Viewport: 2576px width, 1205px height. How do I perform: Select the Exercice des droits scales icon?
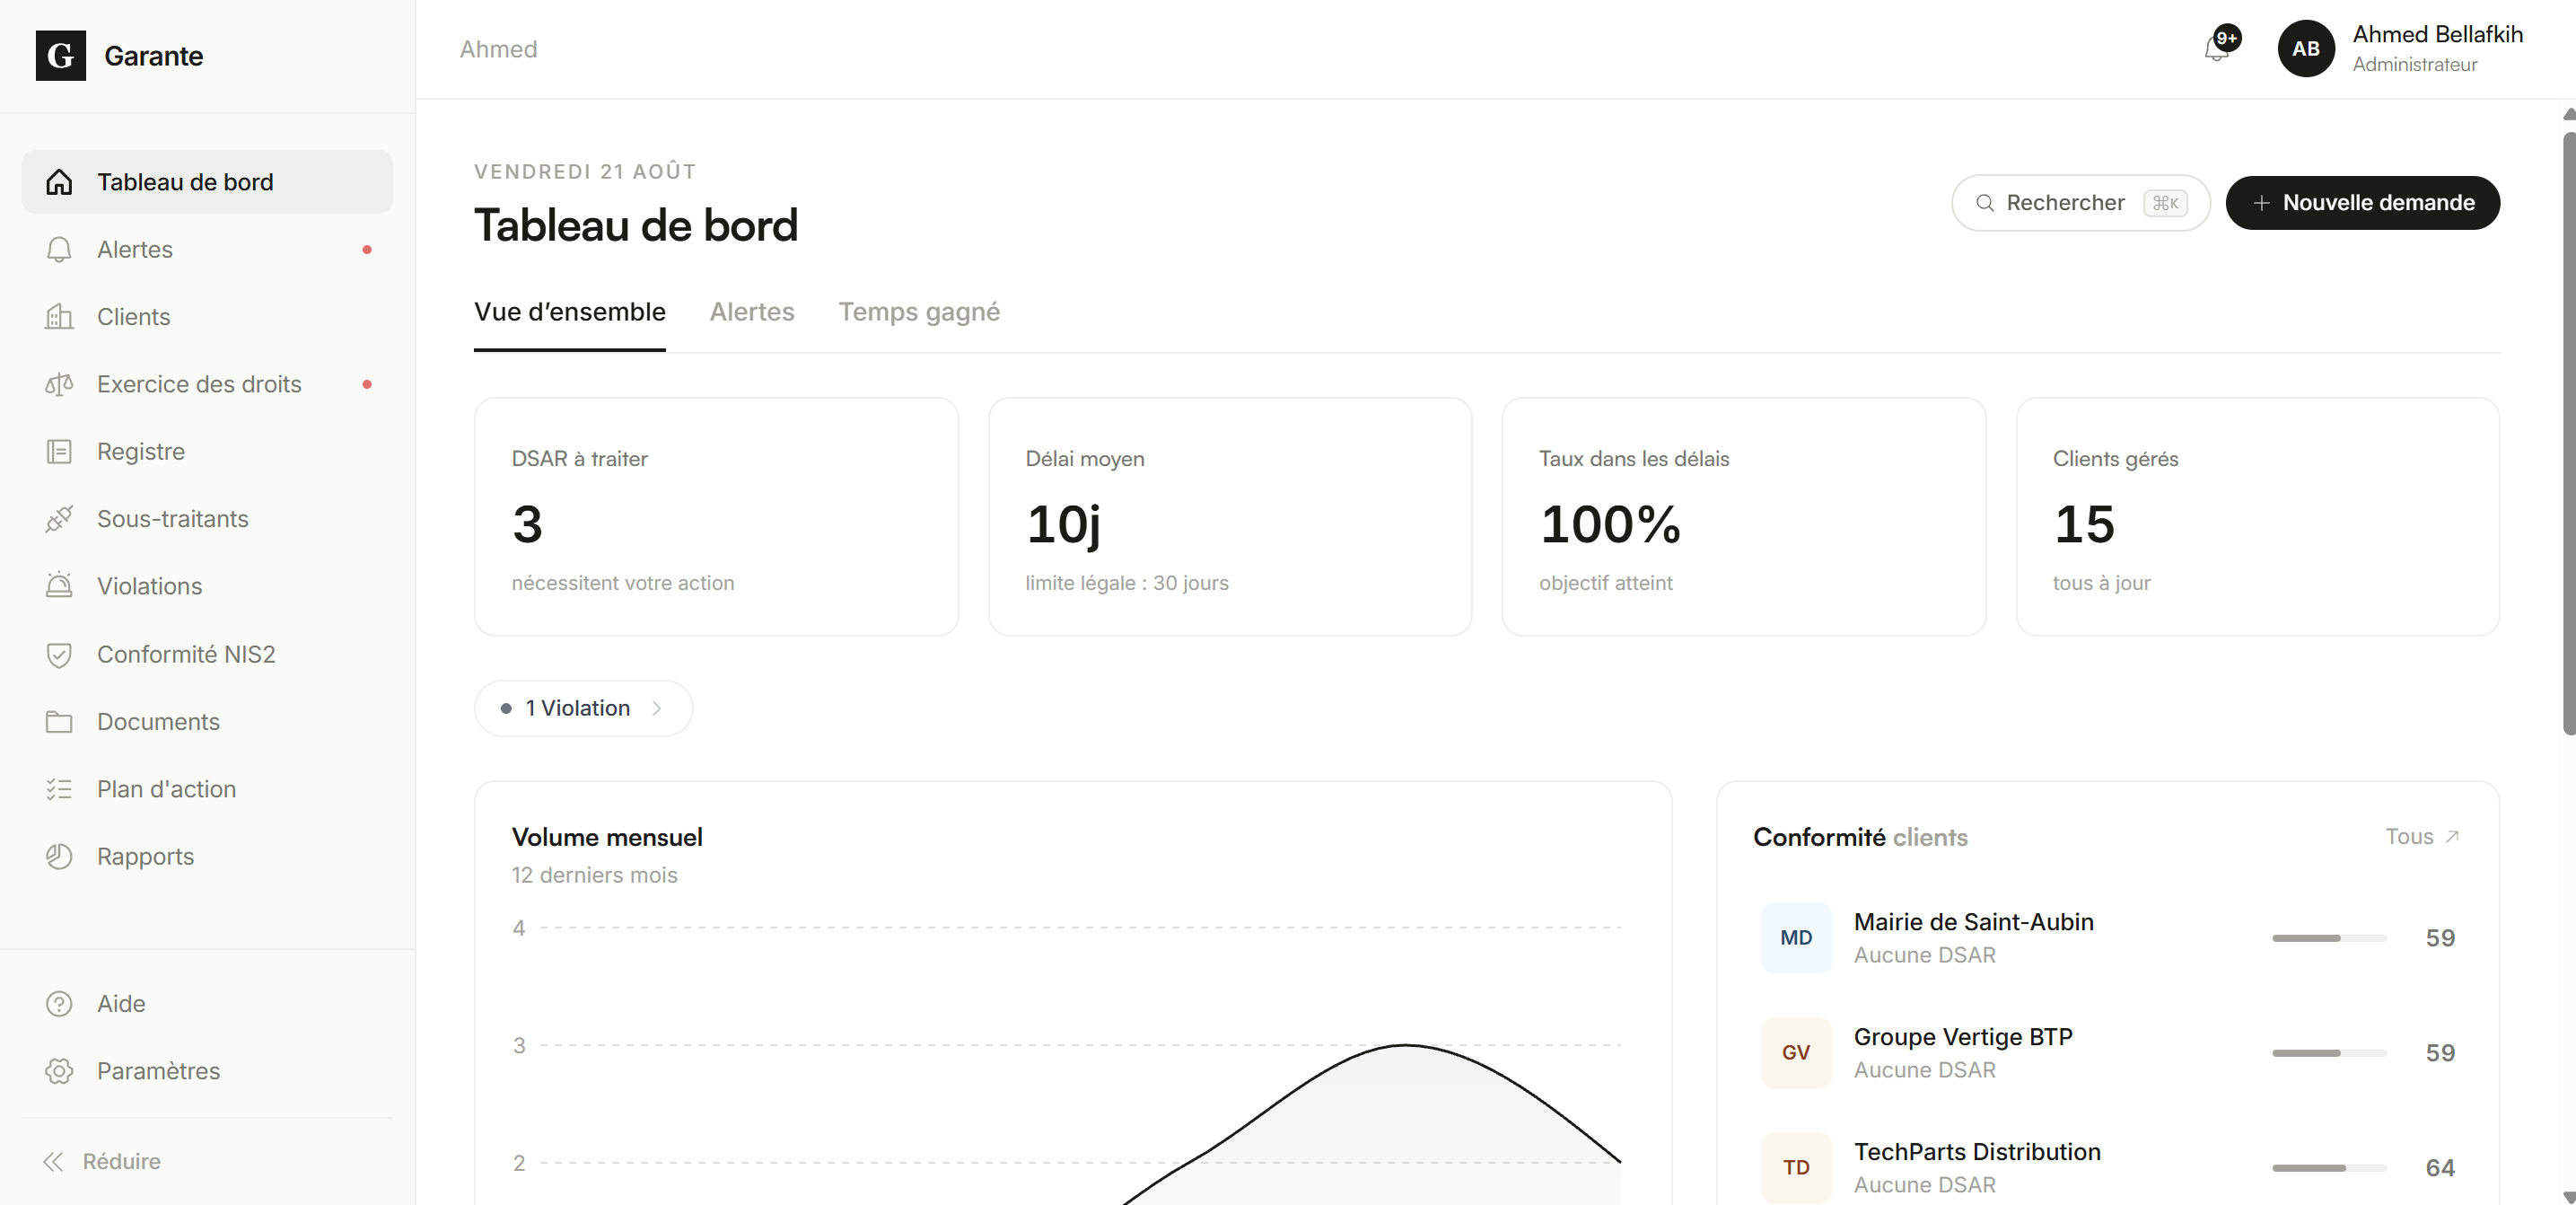click(x=59, y=384)
